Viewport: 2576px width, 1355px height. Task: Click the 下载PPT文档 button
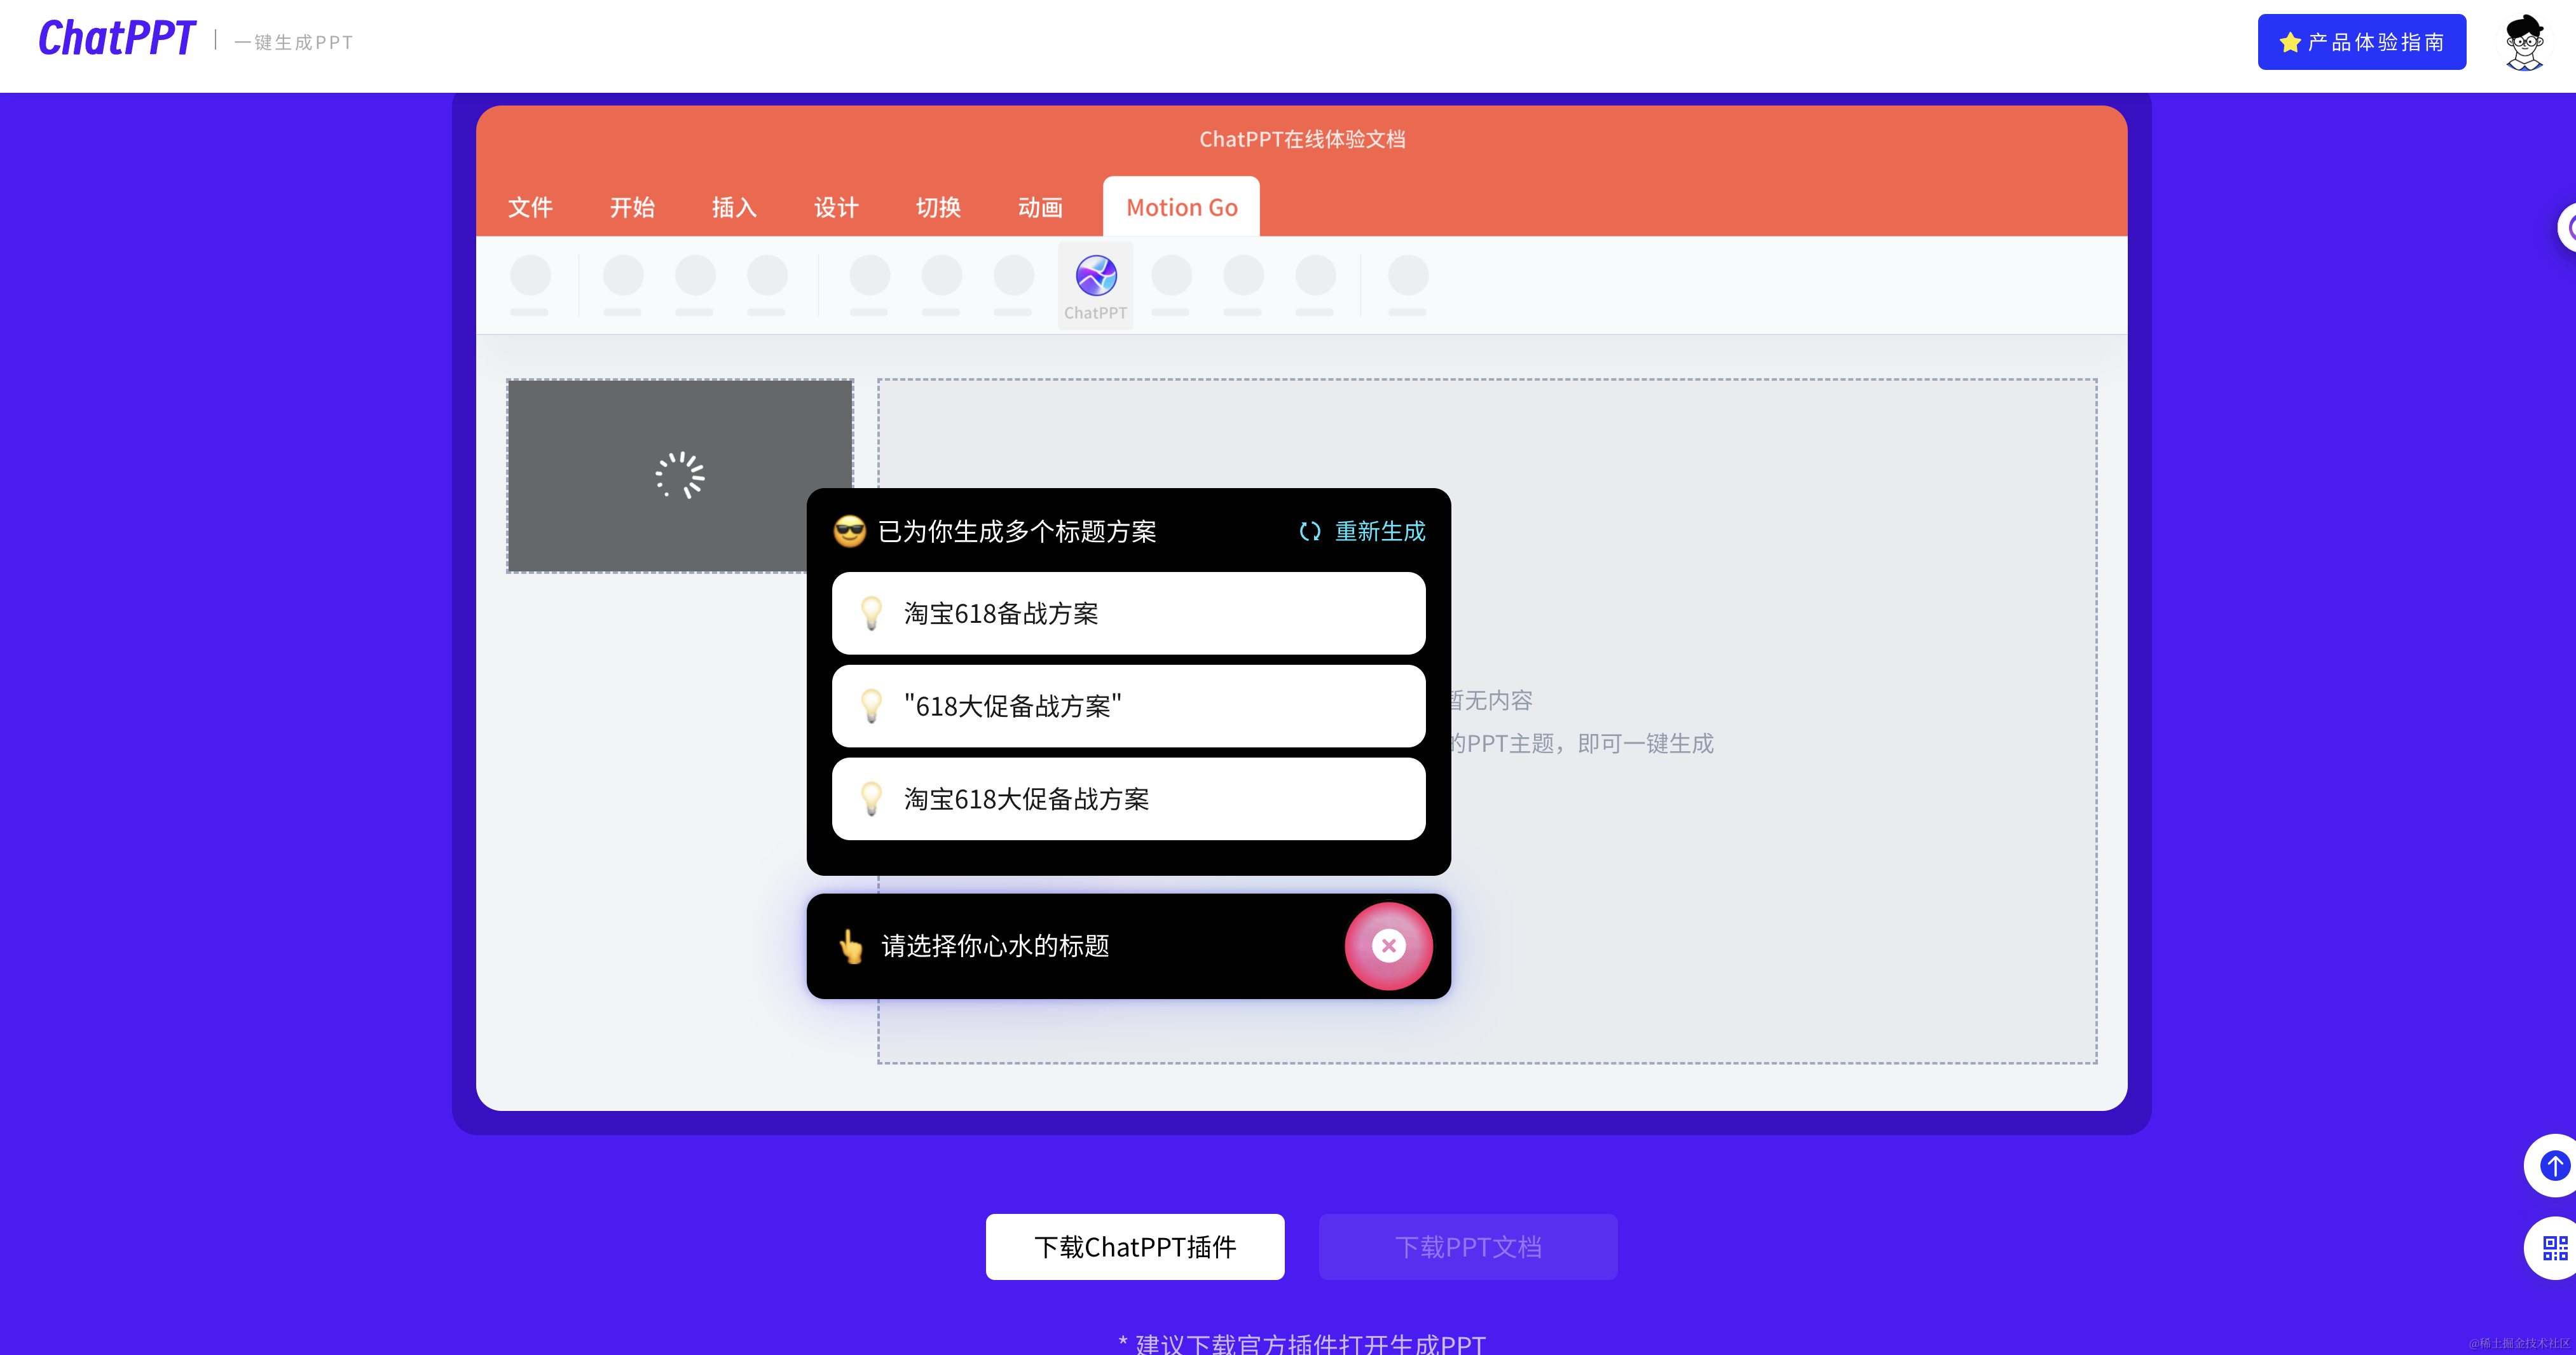pos(1467,1247)
